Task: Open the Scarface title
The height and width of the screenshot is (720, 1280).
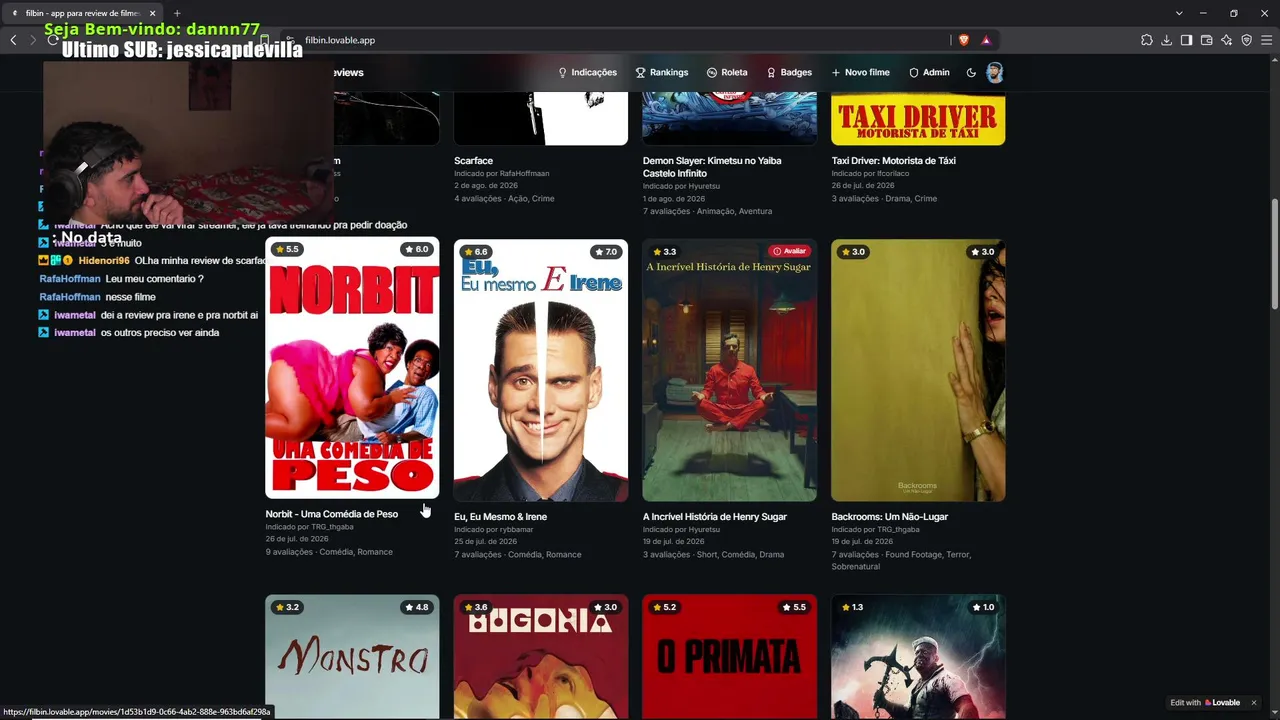Action: tap(473, 161)
